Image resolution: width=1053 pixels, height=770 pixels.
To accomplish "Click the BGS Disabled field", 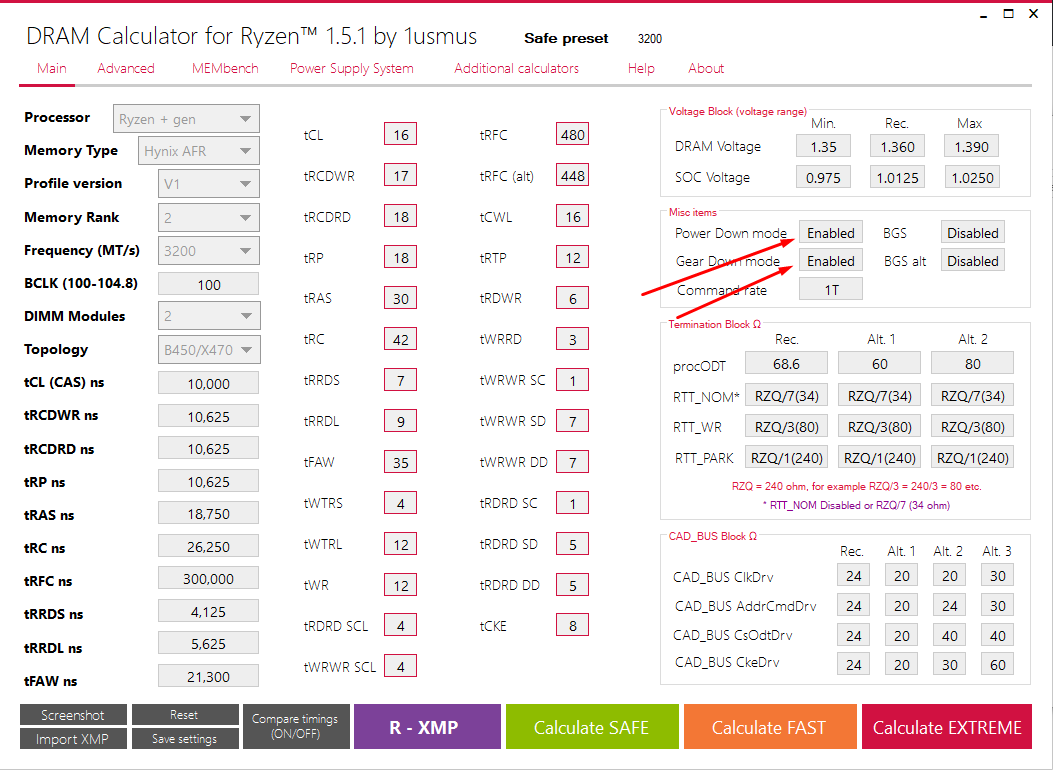I will (972, 233).
